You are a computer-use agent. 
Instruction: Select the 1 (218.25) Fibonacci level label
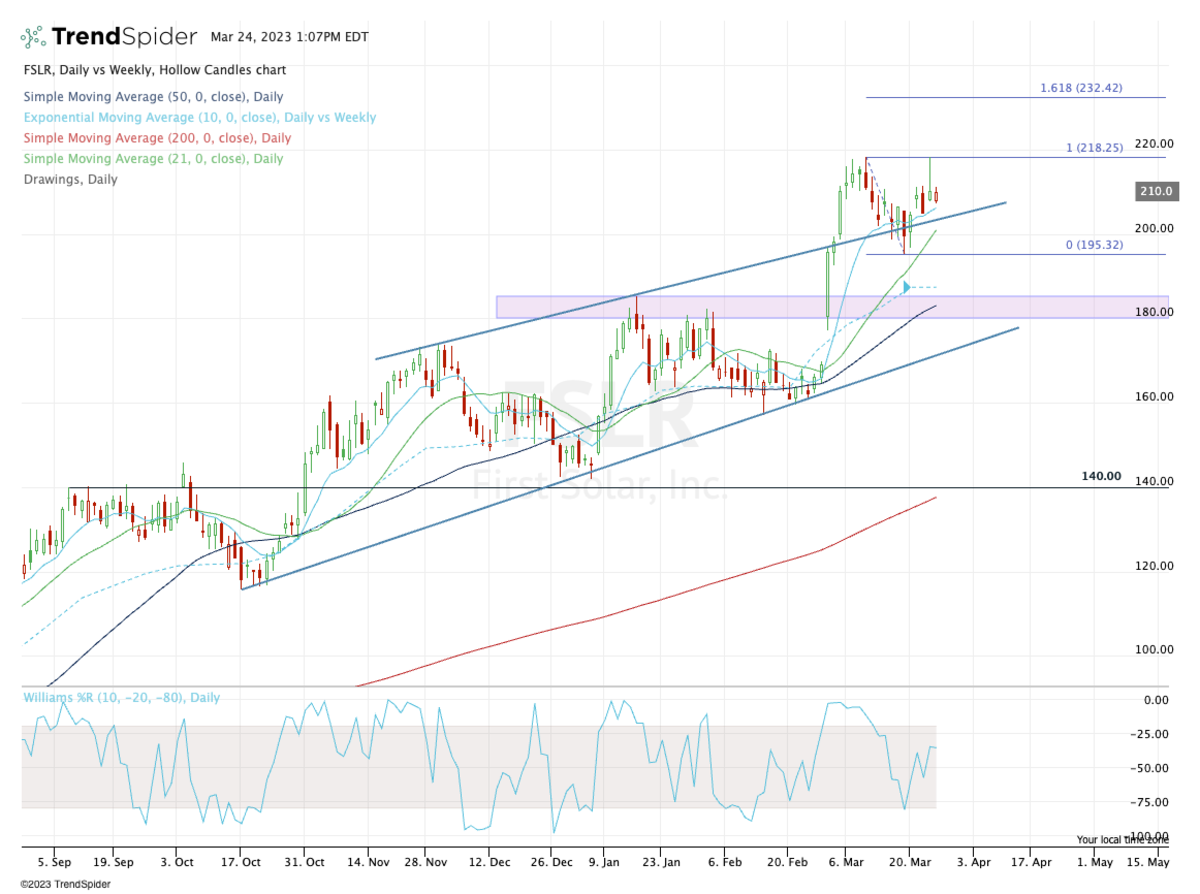coord(1094,147)
